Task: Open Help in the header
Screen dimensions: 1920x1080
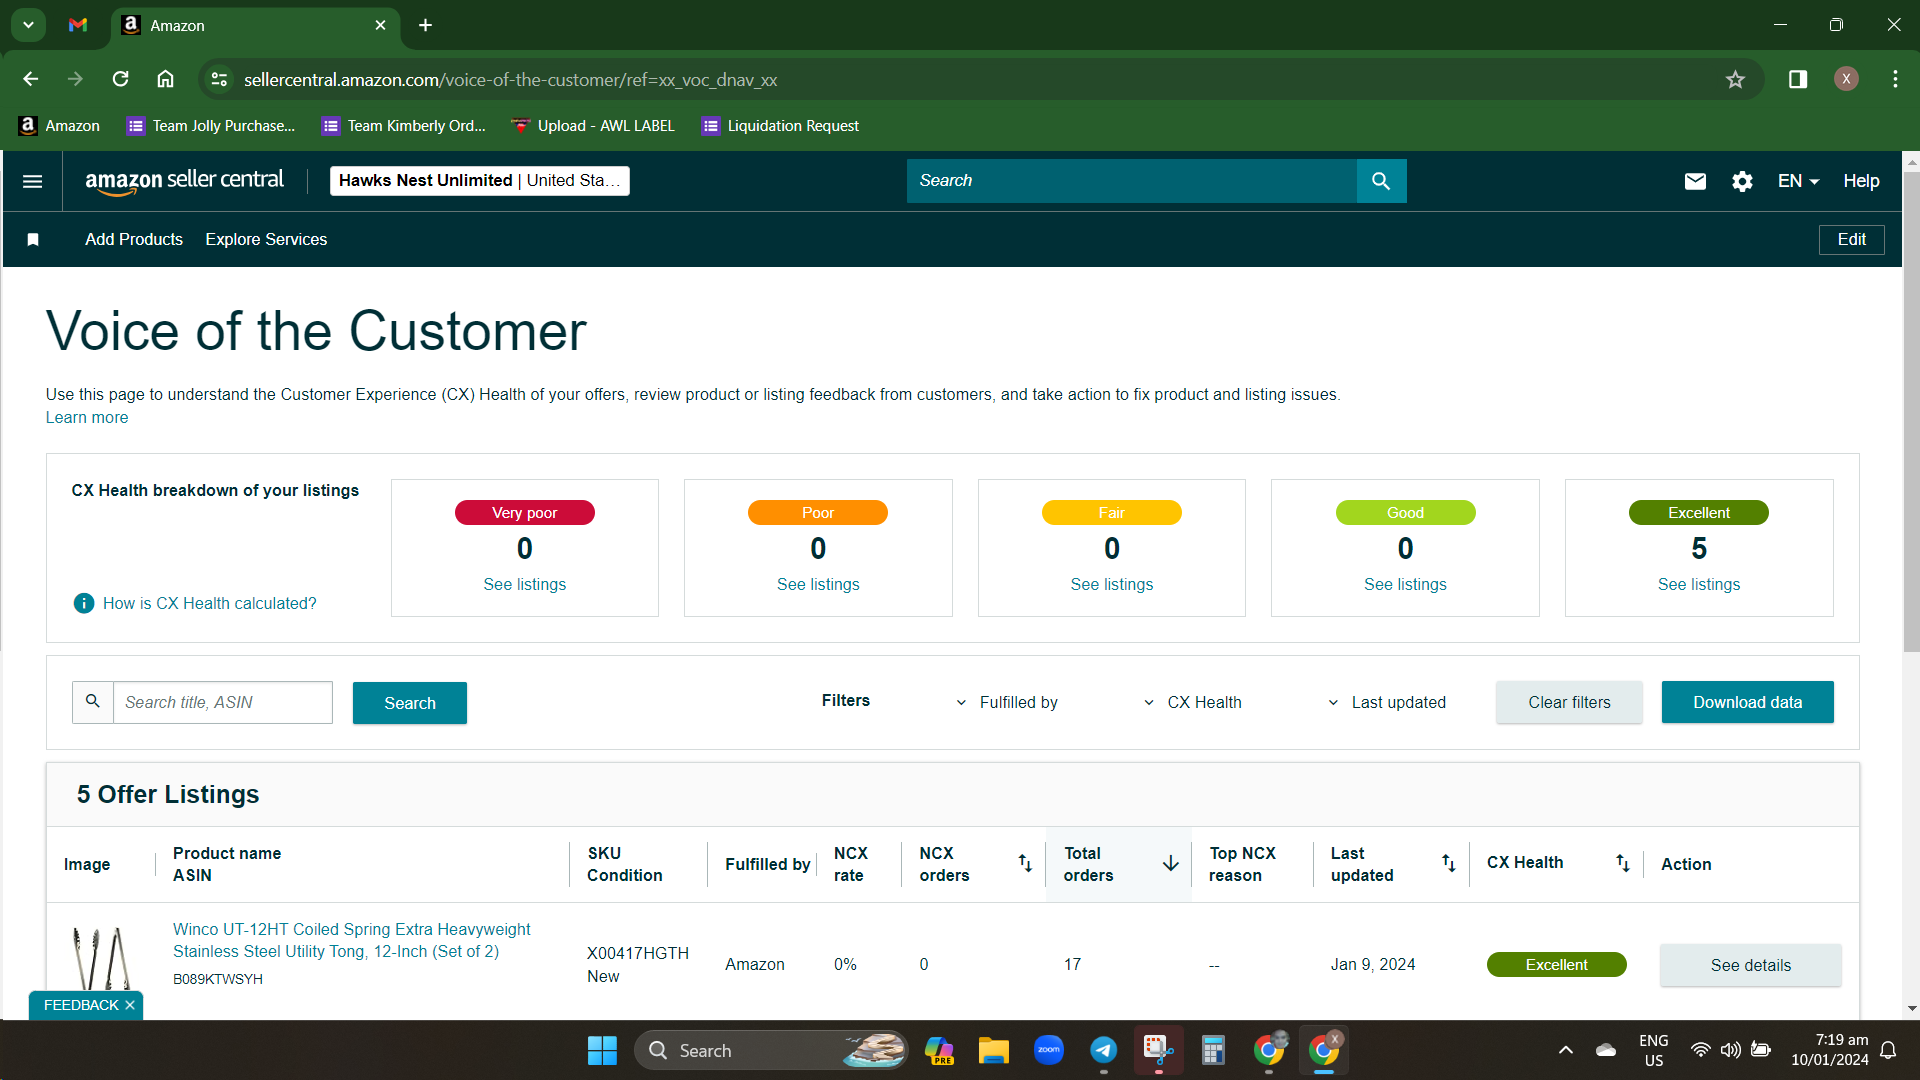Action: (x=1861, y=181)
